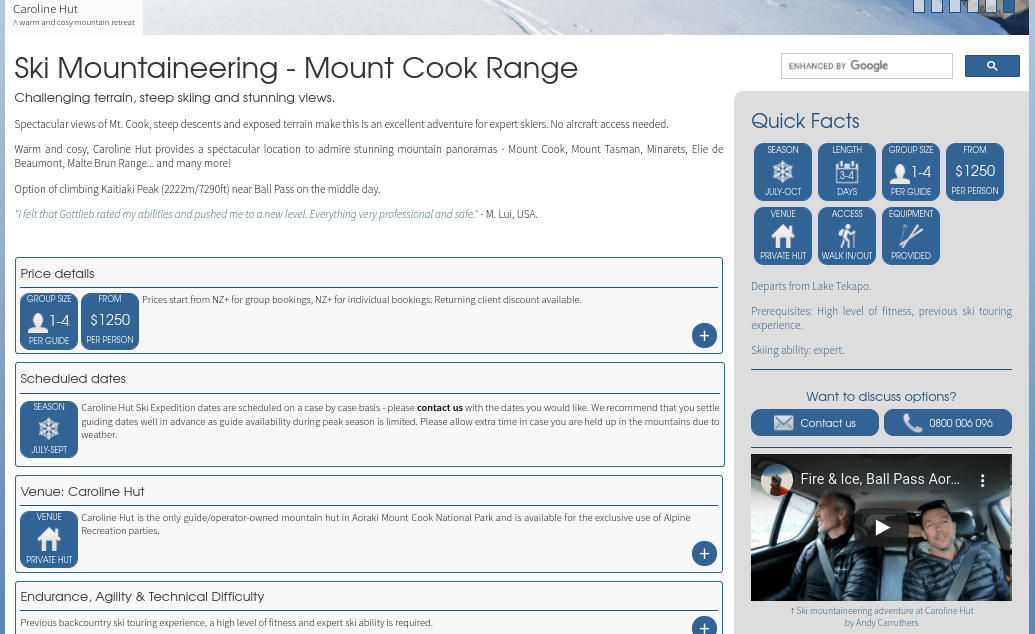
Task: Click the Prerequisites fitness text
Action: (881, 318)
